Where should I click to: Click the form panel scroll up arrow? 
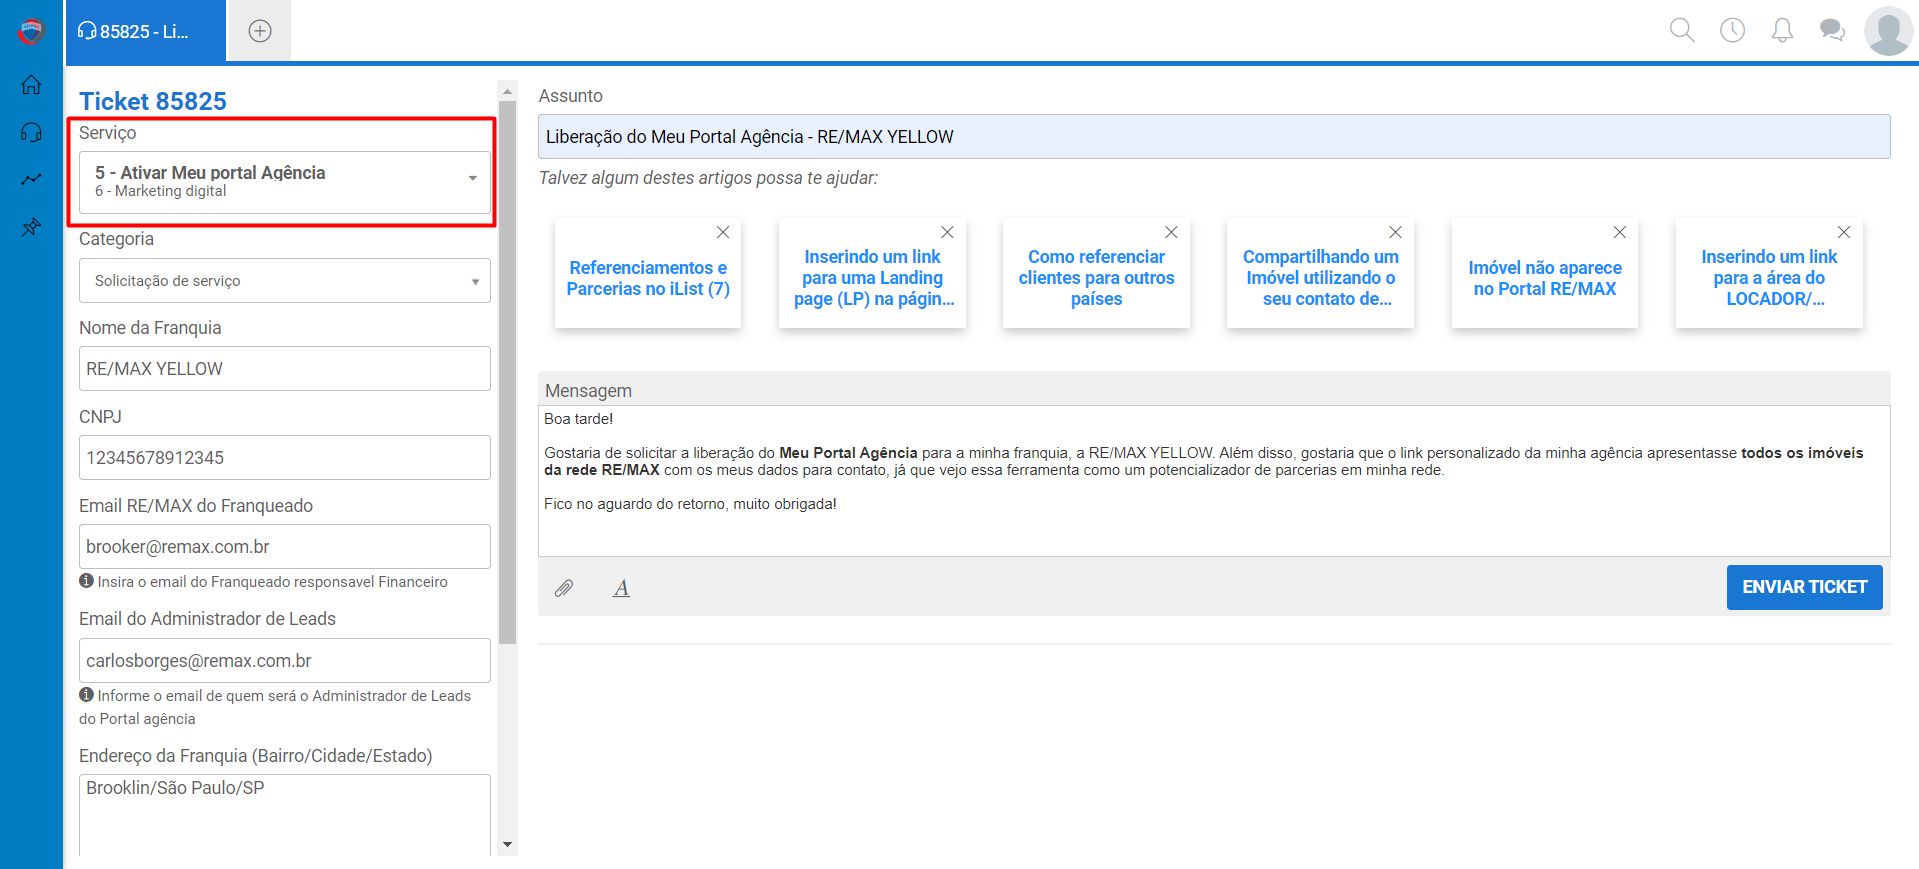pyautogui.click(x=507, y=91)
